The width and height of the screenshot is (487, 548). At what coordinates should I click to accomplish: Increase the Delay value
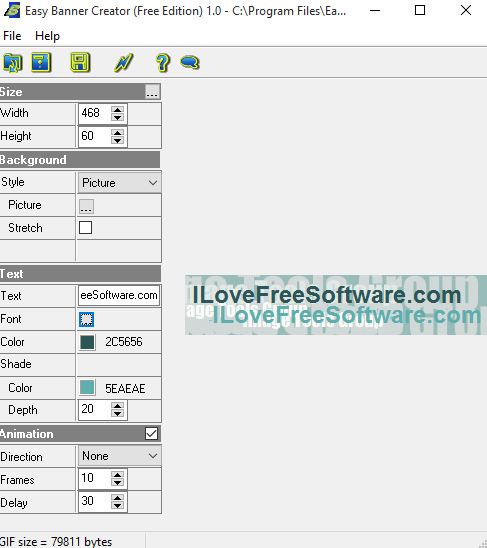click(117, 497)
